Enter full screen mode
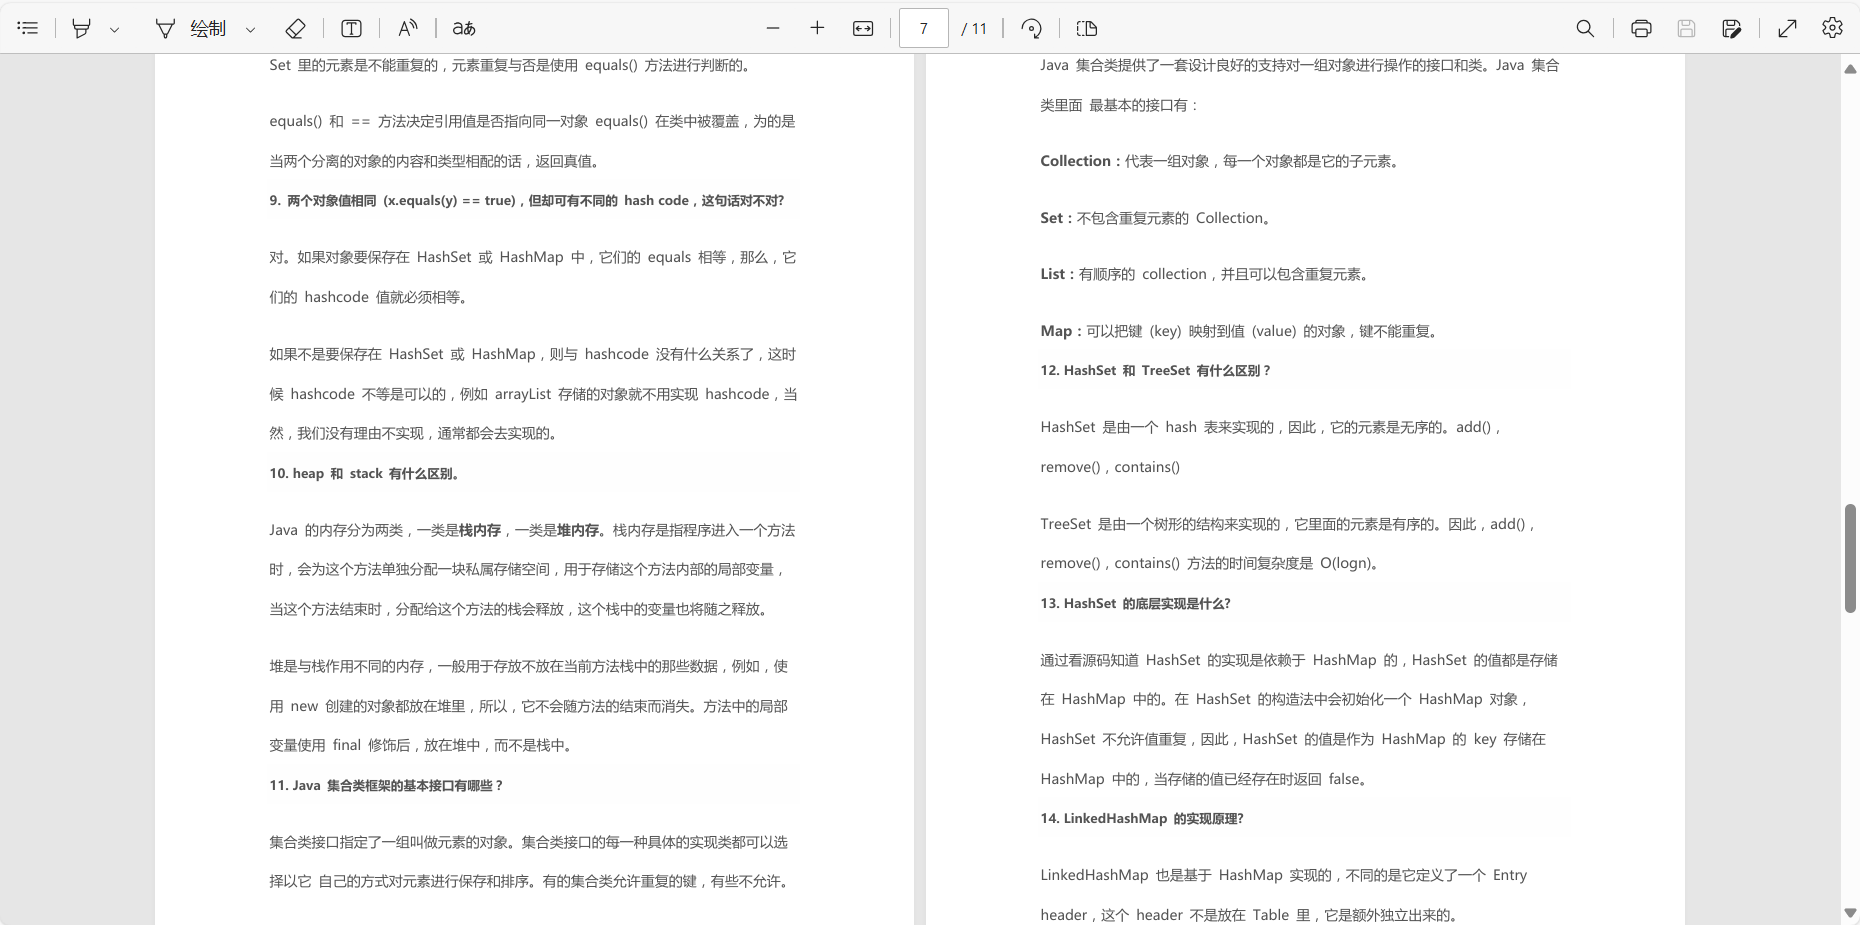Screen dimensions: 1860x925 tap(1787, 28)
